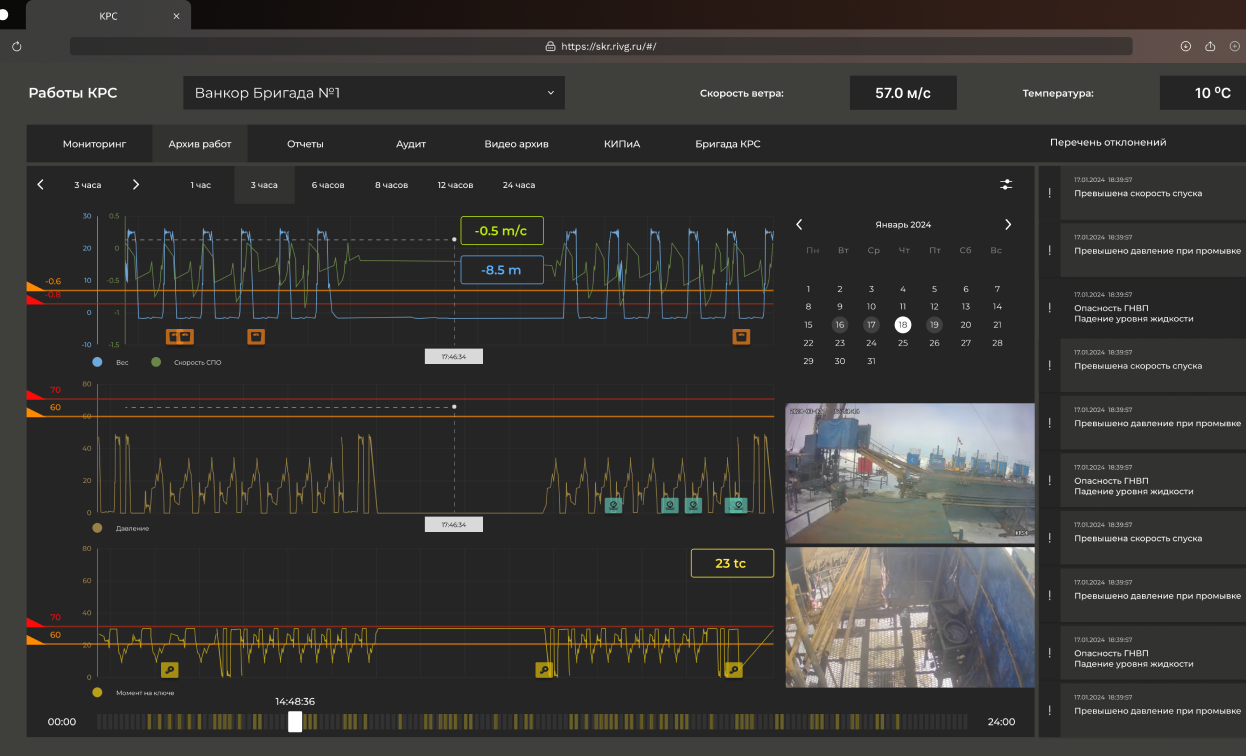This screenshot has width=1246, height=756.
Task: Switch to the Видео архив tab
Action: coord(516,144)
